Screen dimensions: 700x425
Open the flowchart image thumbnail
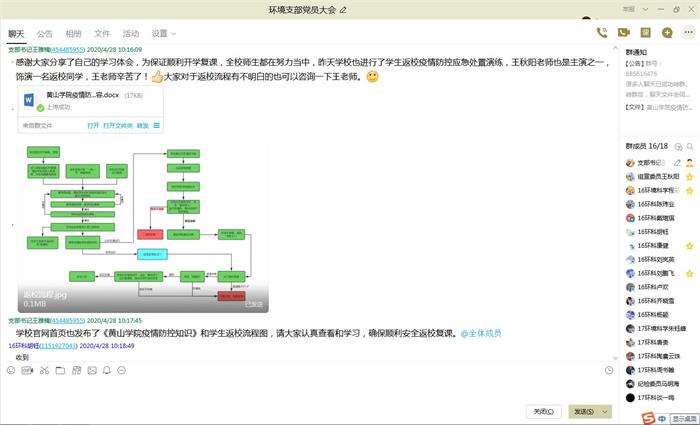[140, 210]
